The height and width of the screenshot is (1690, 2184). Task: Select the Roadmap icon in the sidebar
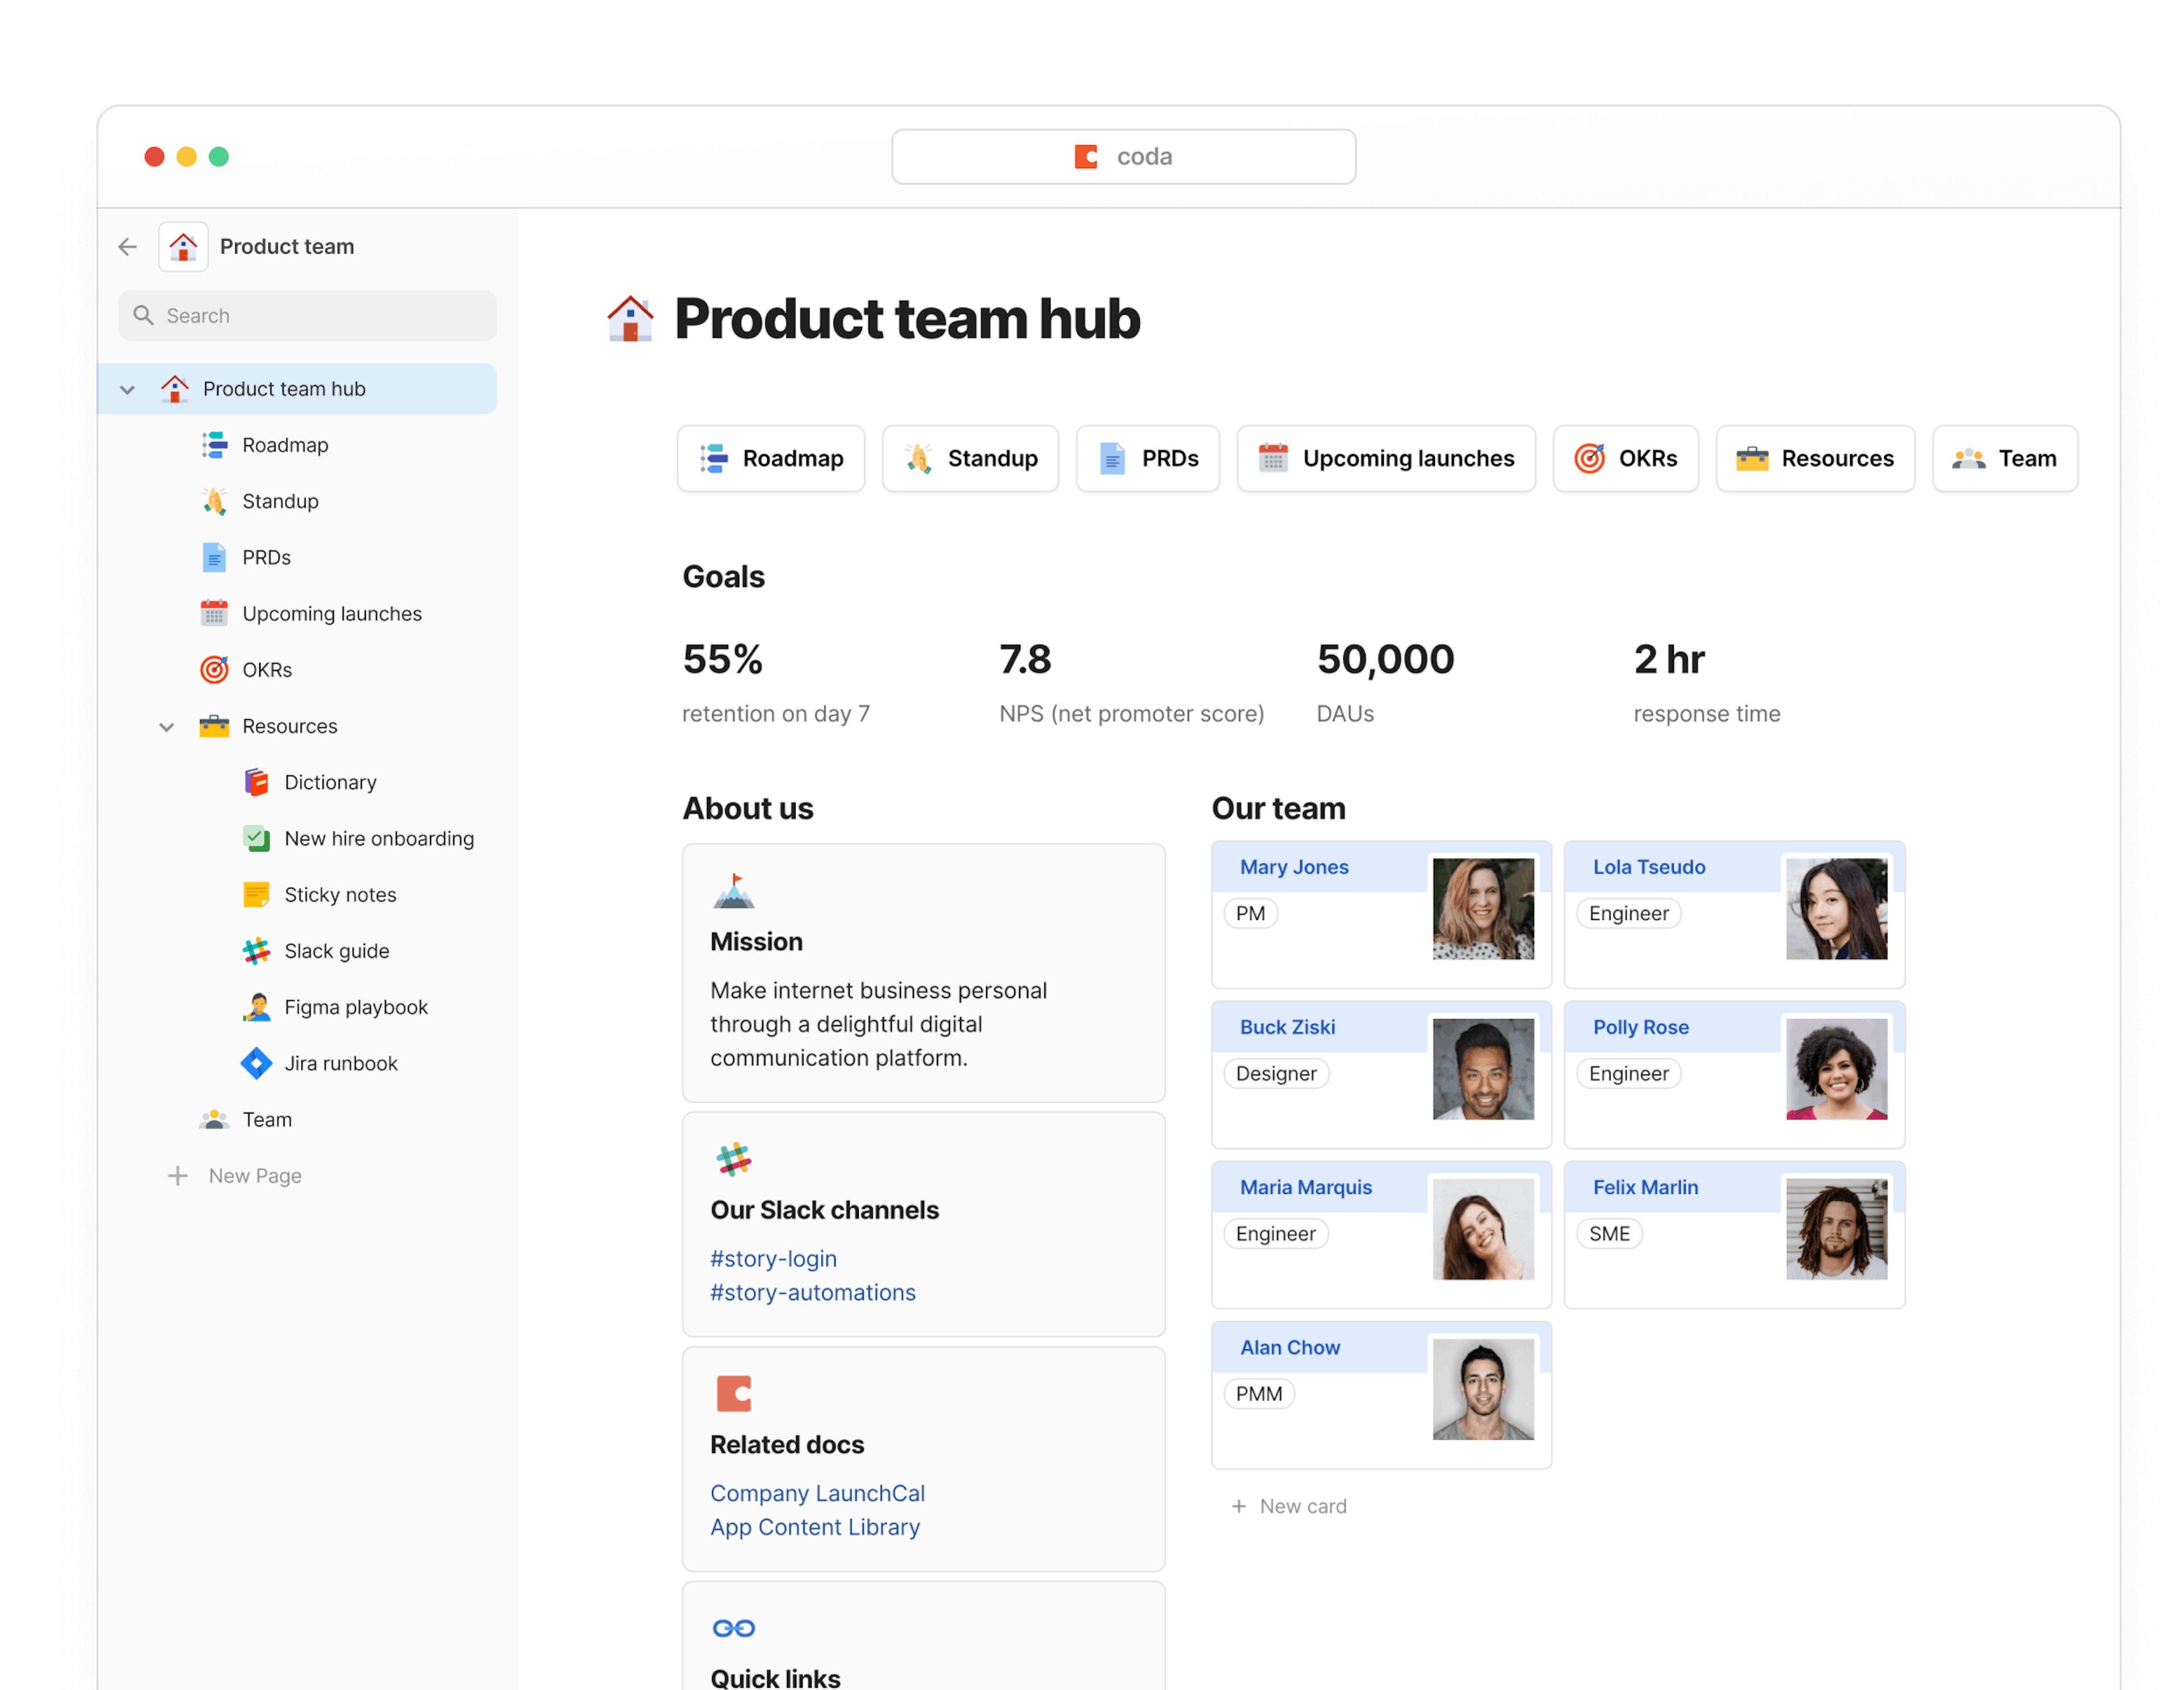[214, 444]
